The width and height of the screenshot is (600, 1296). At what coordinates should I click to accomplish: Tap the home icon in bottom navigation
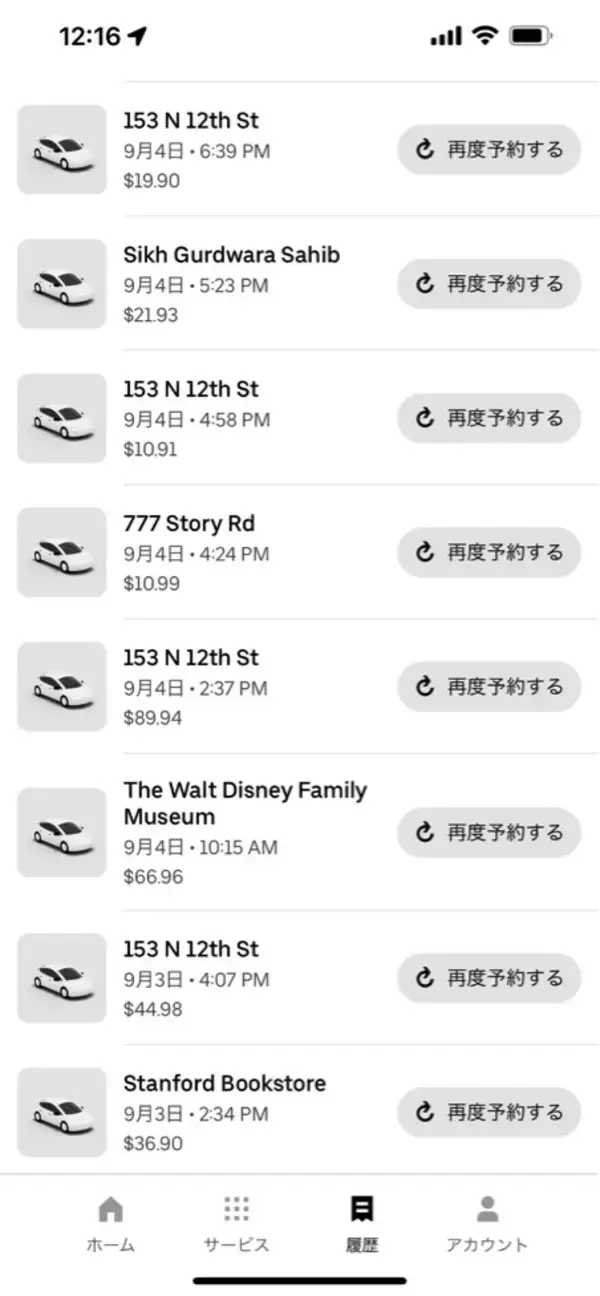[x=110, y=1222]
